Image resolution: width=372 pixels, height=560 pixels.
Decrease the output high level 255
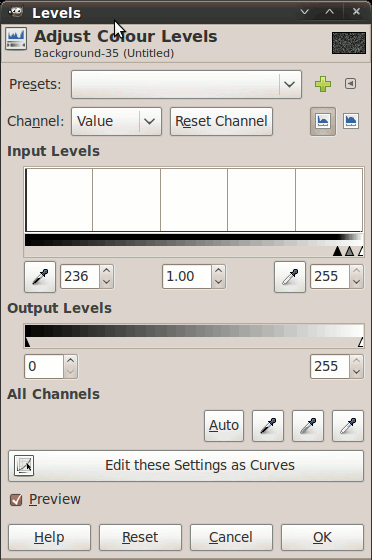(x=356, y=372)
